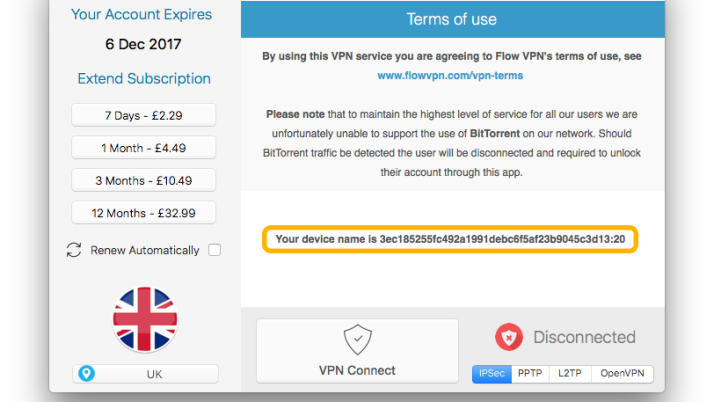Choose the 12 Months £32.99 plan

point(144,212)
